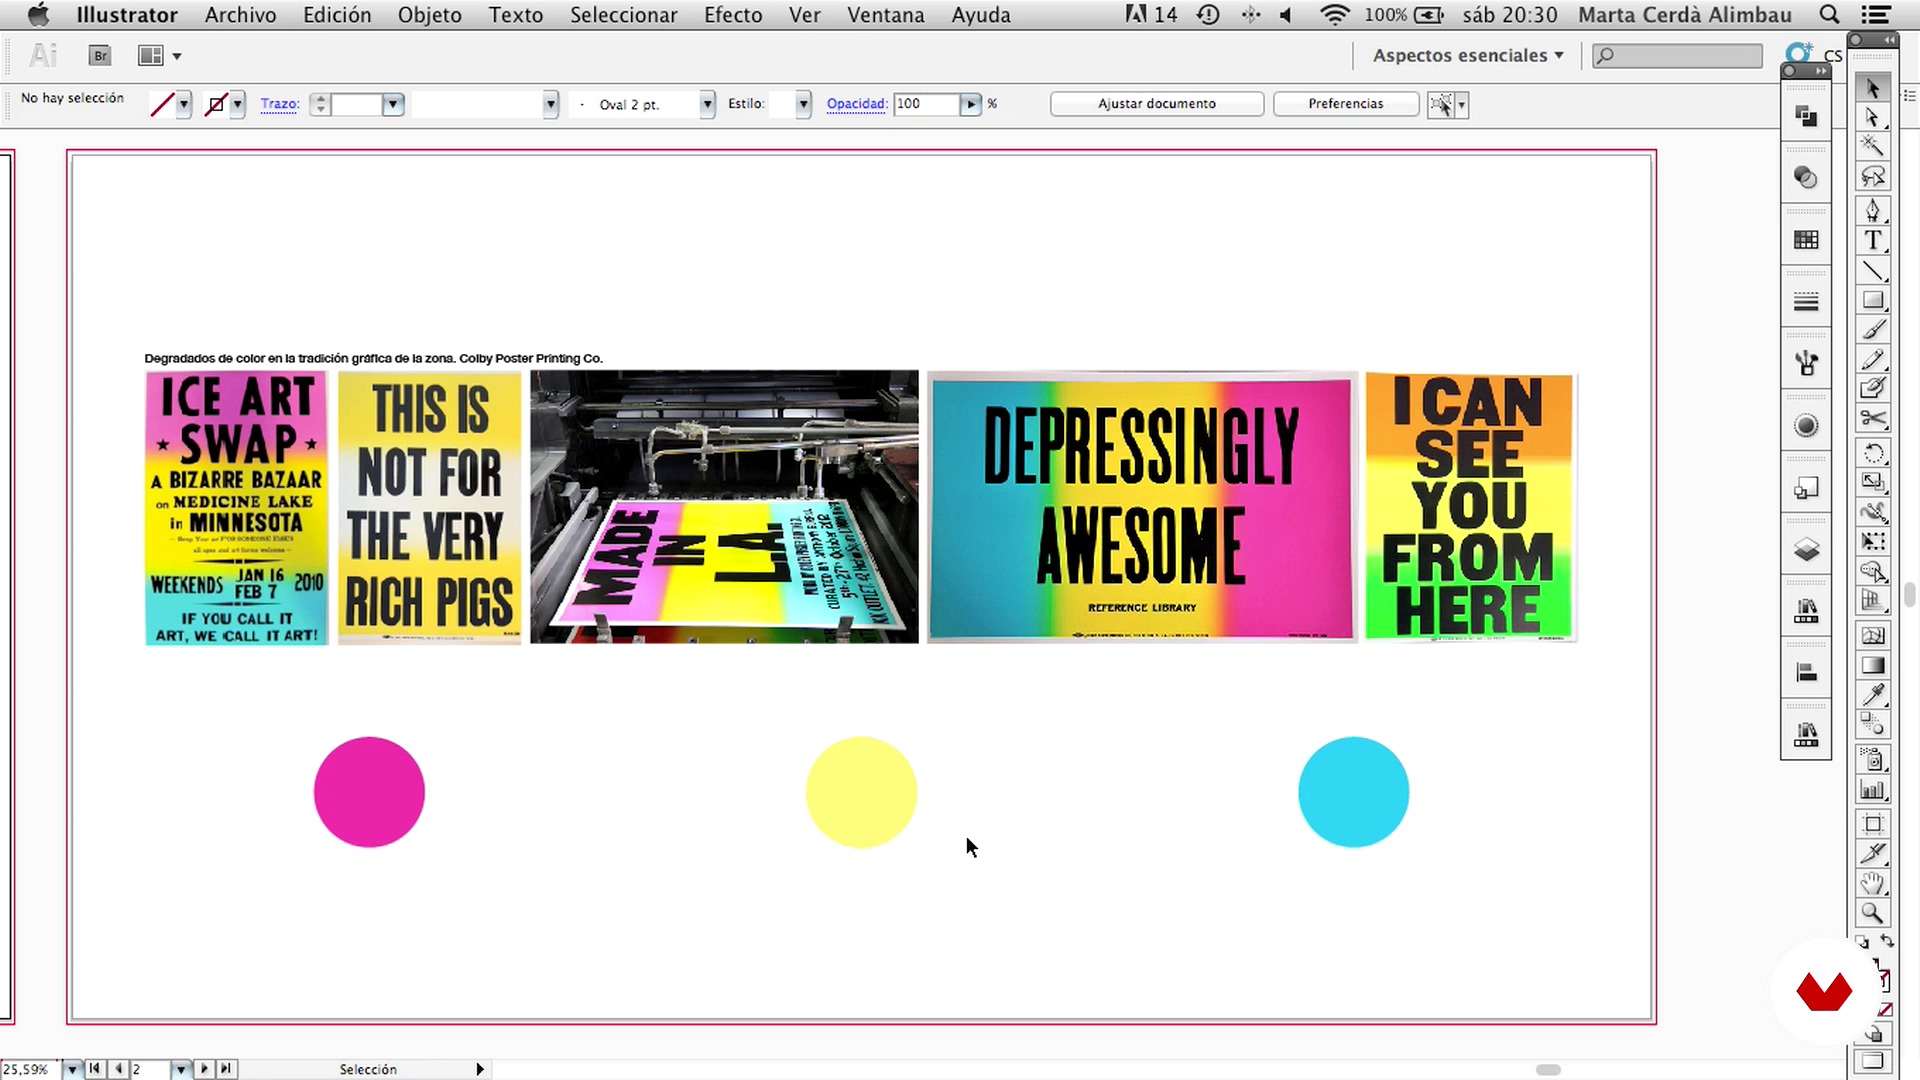1920x1080 pixels.
Task: Open the Objeto menu
Action: (429, 15)
